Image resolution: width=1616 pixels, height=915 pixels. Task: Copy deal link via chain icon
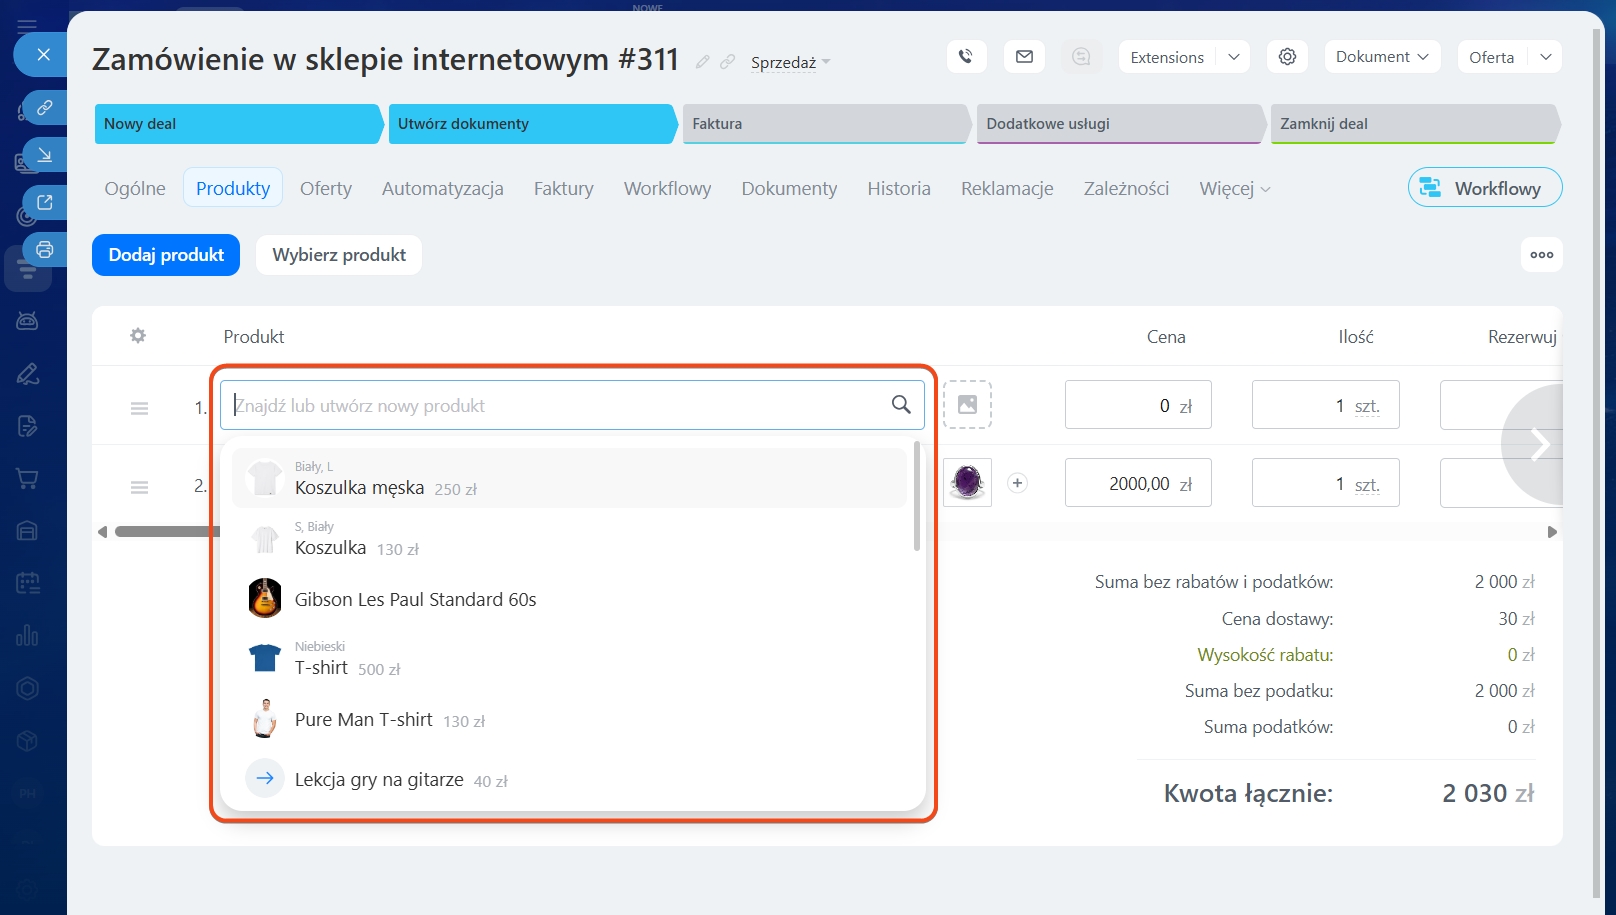(728, 62)
